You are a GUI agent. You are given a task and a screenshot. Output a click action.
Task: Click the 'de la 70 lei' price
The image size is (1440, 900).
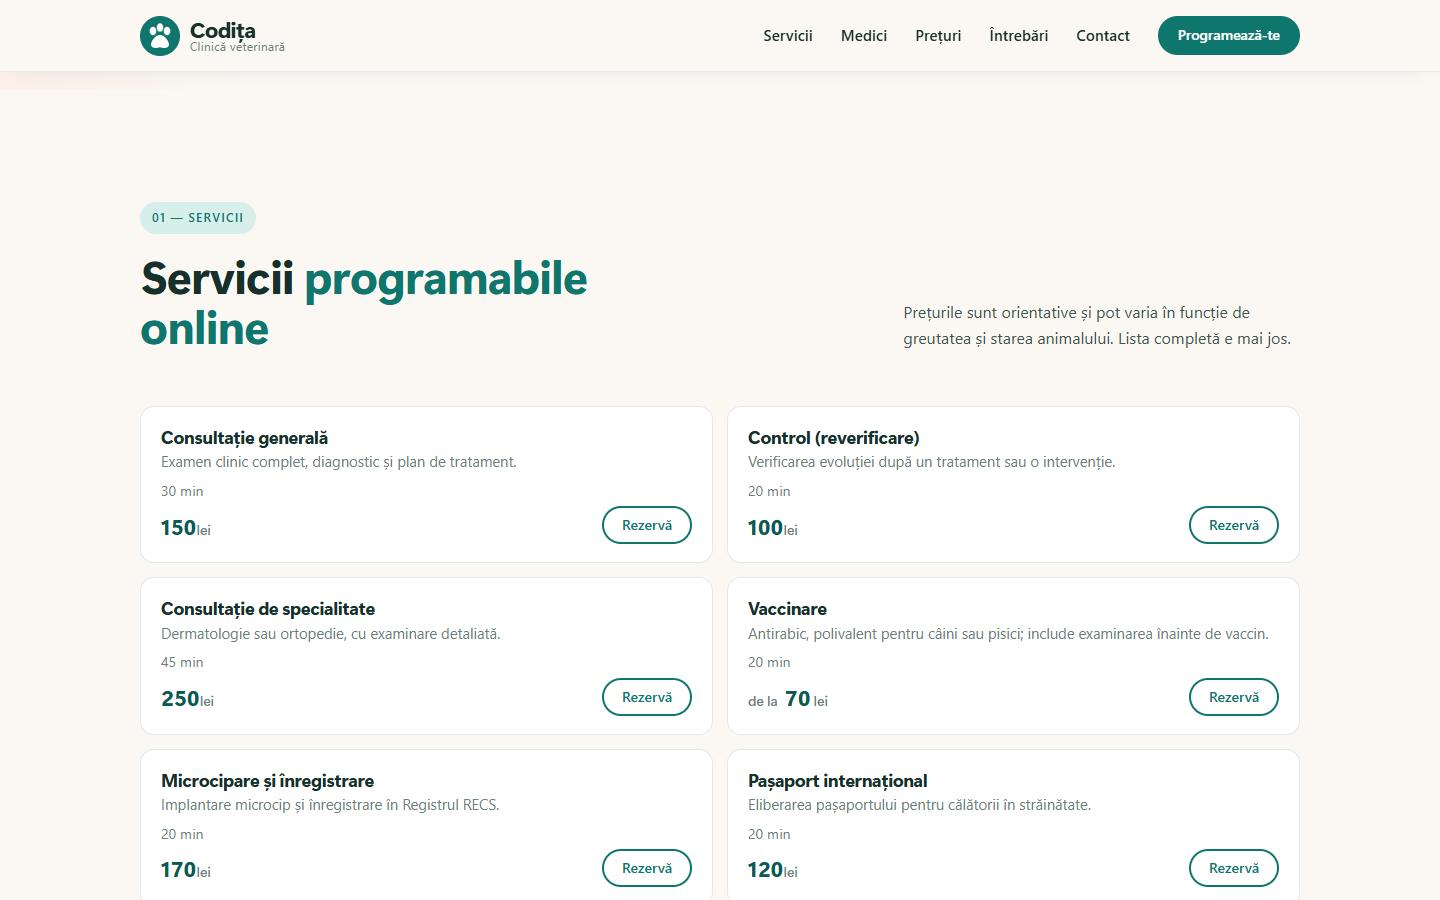788,699
